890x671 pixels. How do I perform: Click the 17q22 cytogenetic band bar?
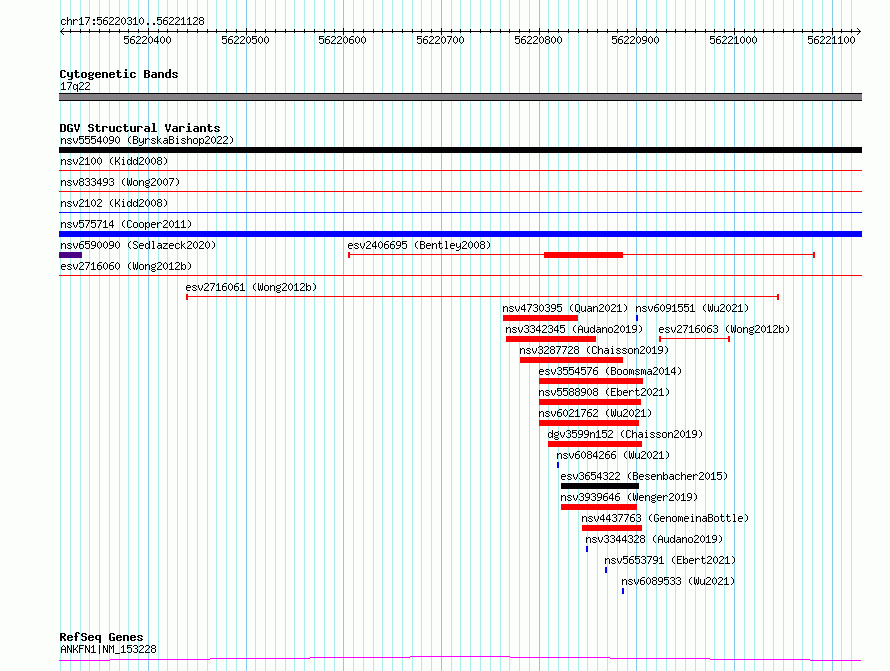(460, 97)
